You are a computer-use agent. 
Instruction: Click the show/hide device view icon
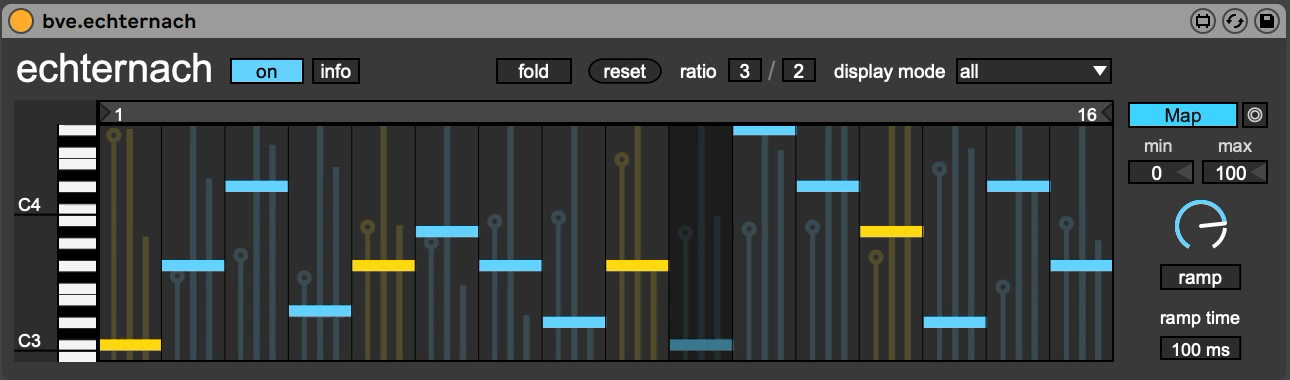pos(1203,20)
